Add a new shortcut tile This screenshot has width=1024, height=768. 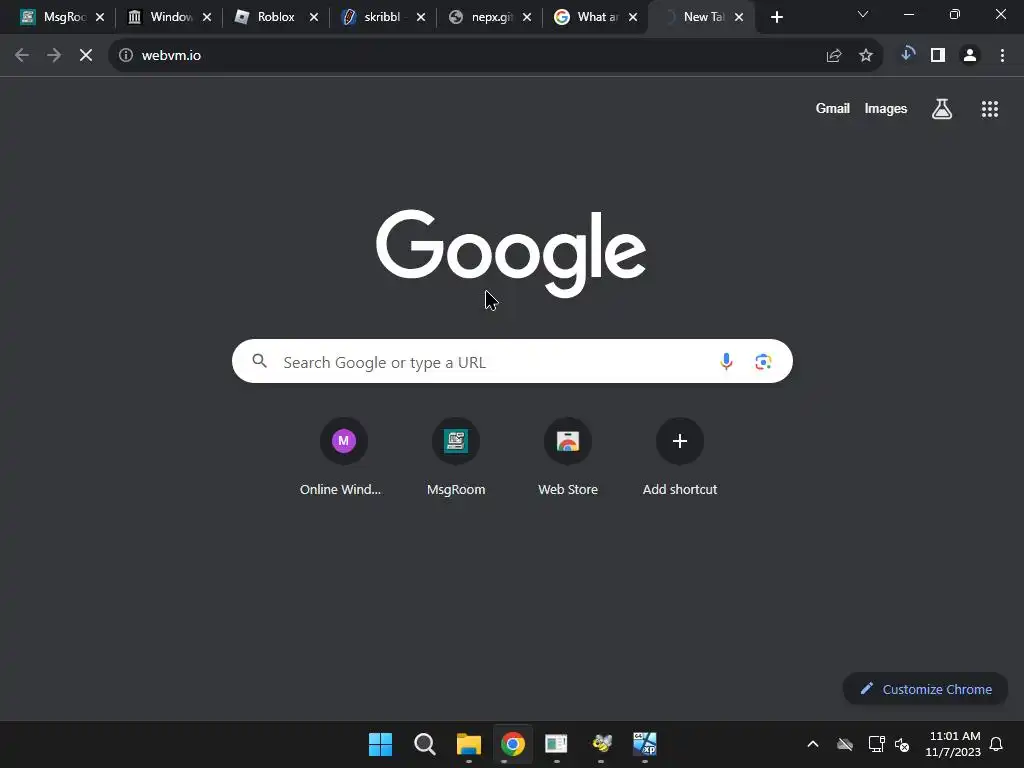(680, 457)
